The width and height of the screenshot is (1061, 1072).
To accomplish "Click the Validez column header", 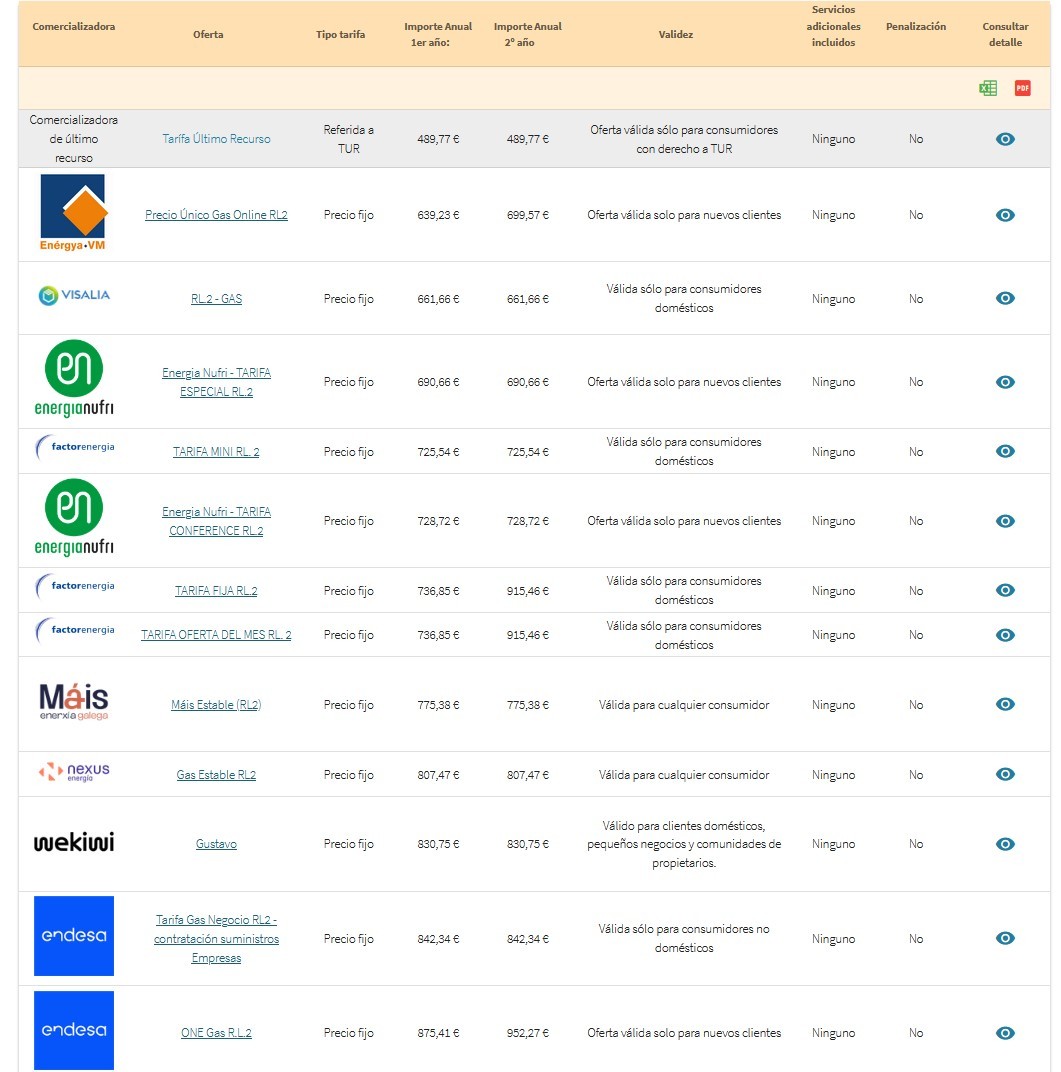I will [675, 34].
